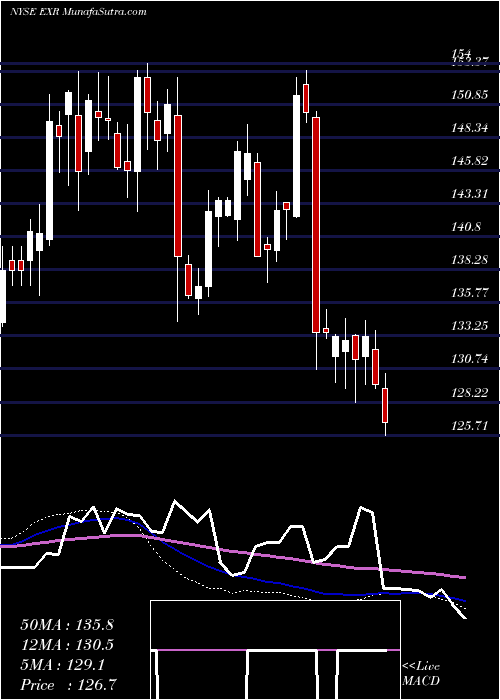Click the <<Live MACD label

421,673
